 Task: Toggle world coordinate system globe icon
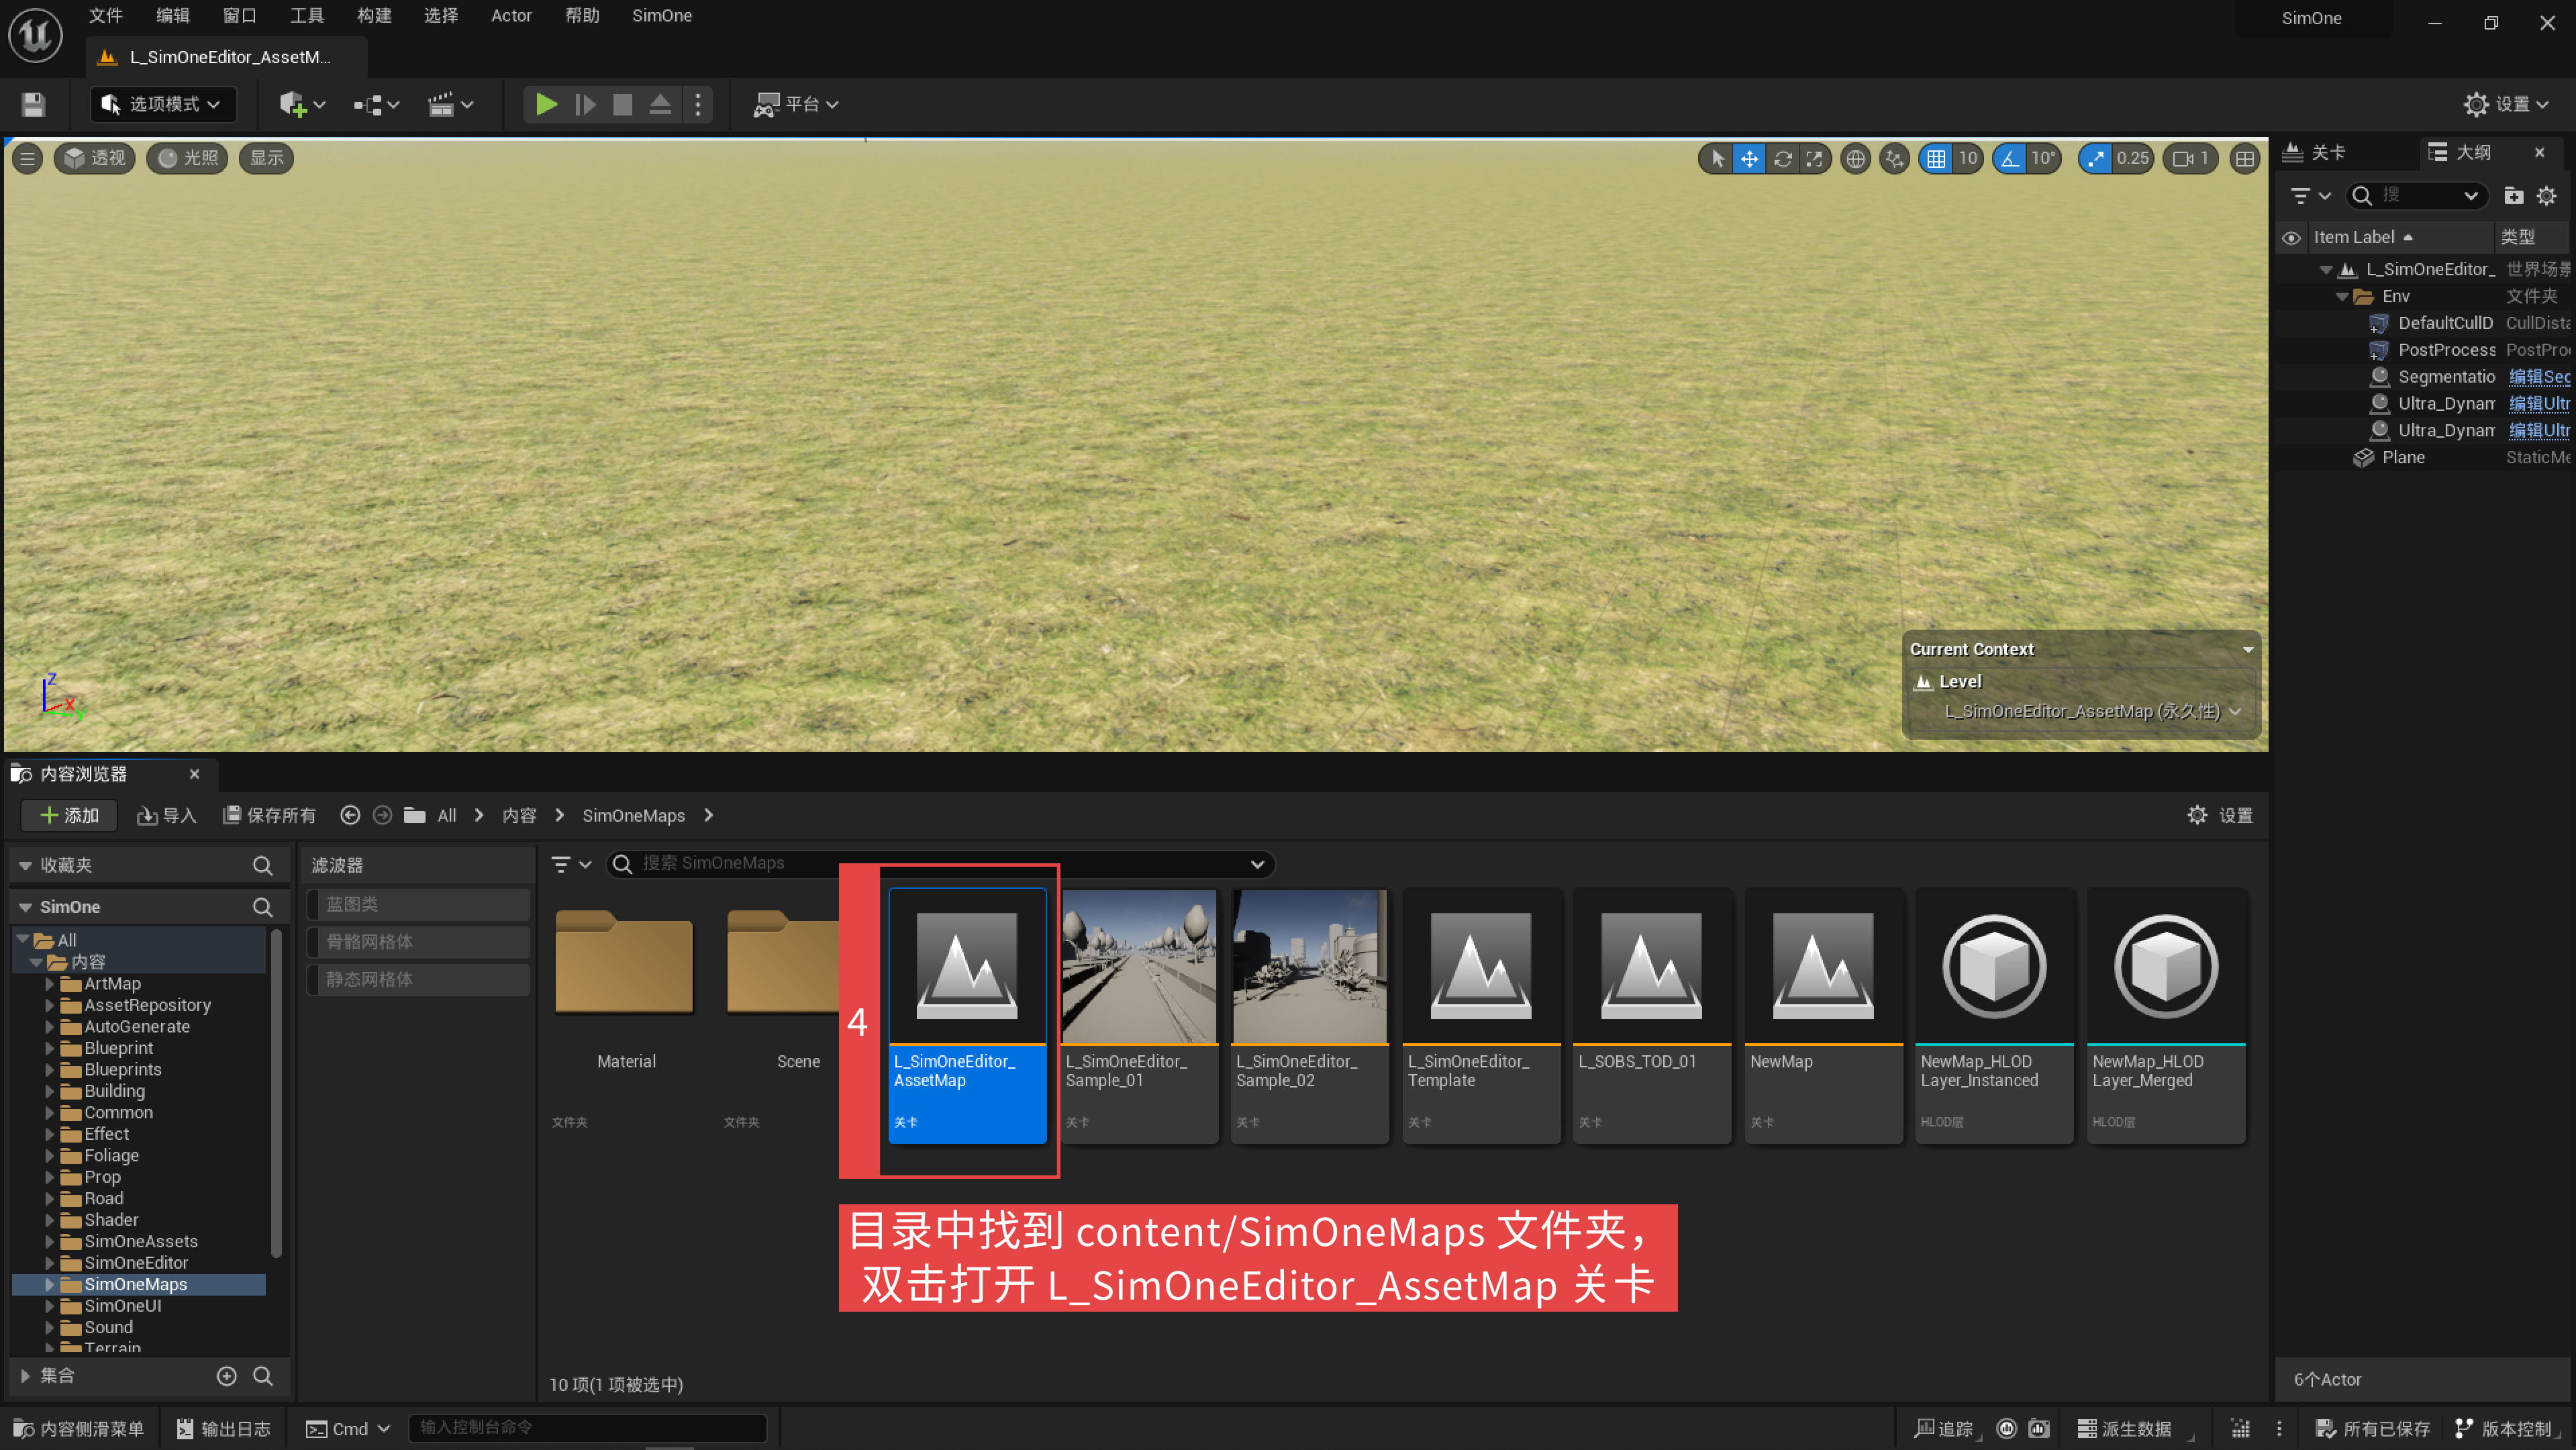[1855, 158]
